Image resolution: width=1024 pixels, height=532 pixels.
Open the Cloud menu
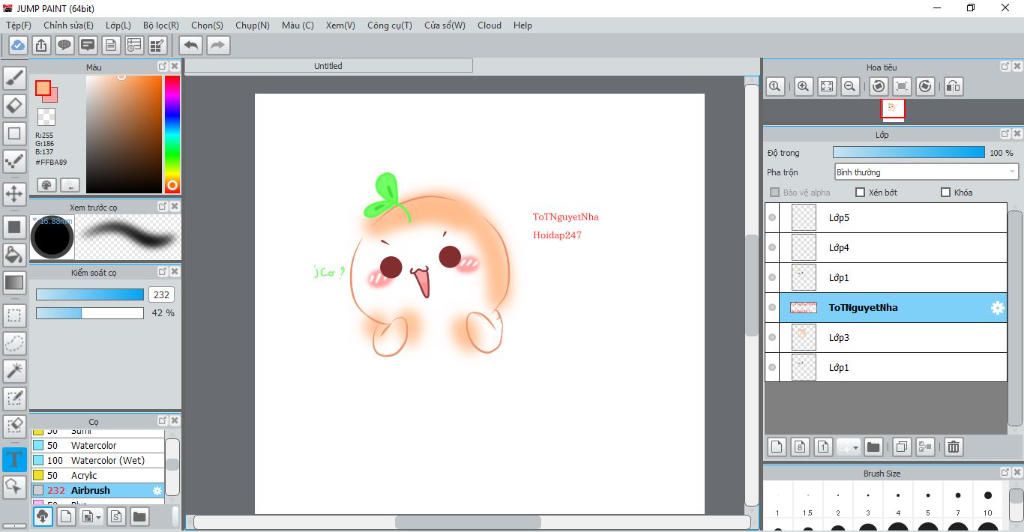pyautogui.click(x=489, y=25)
